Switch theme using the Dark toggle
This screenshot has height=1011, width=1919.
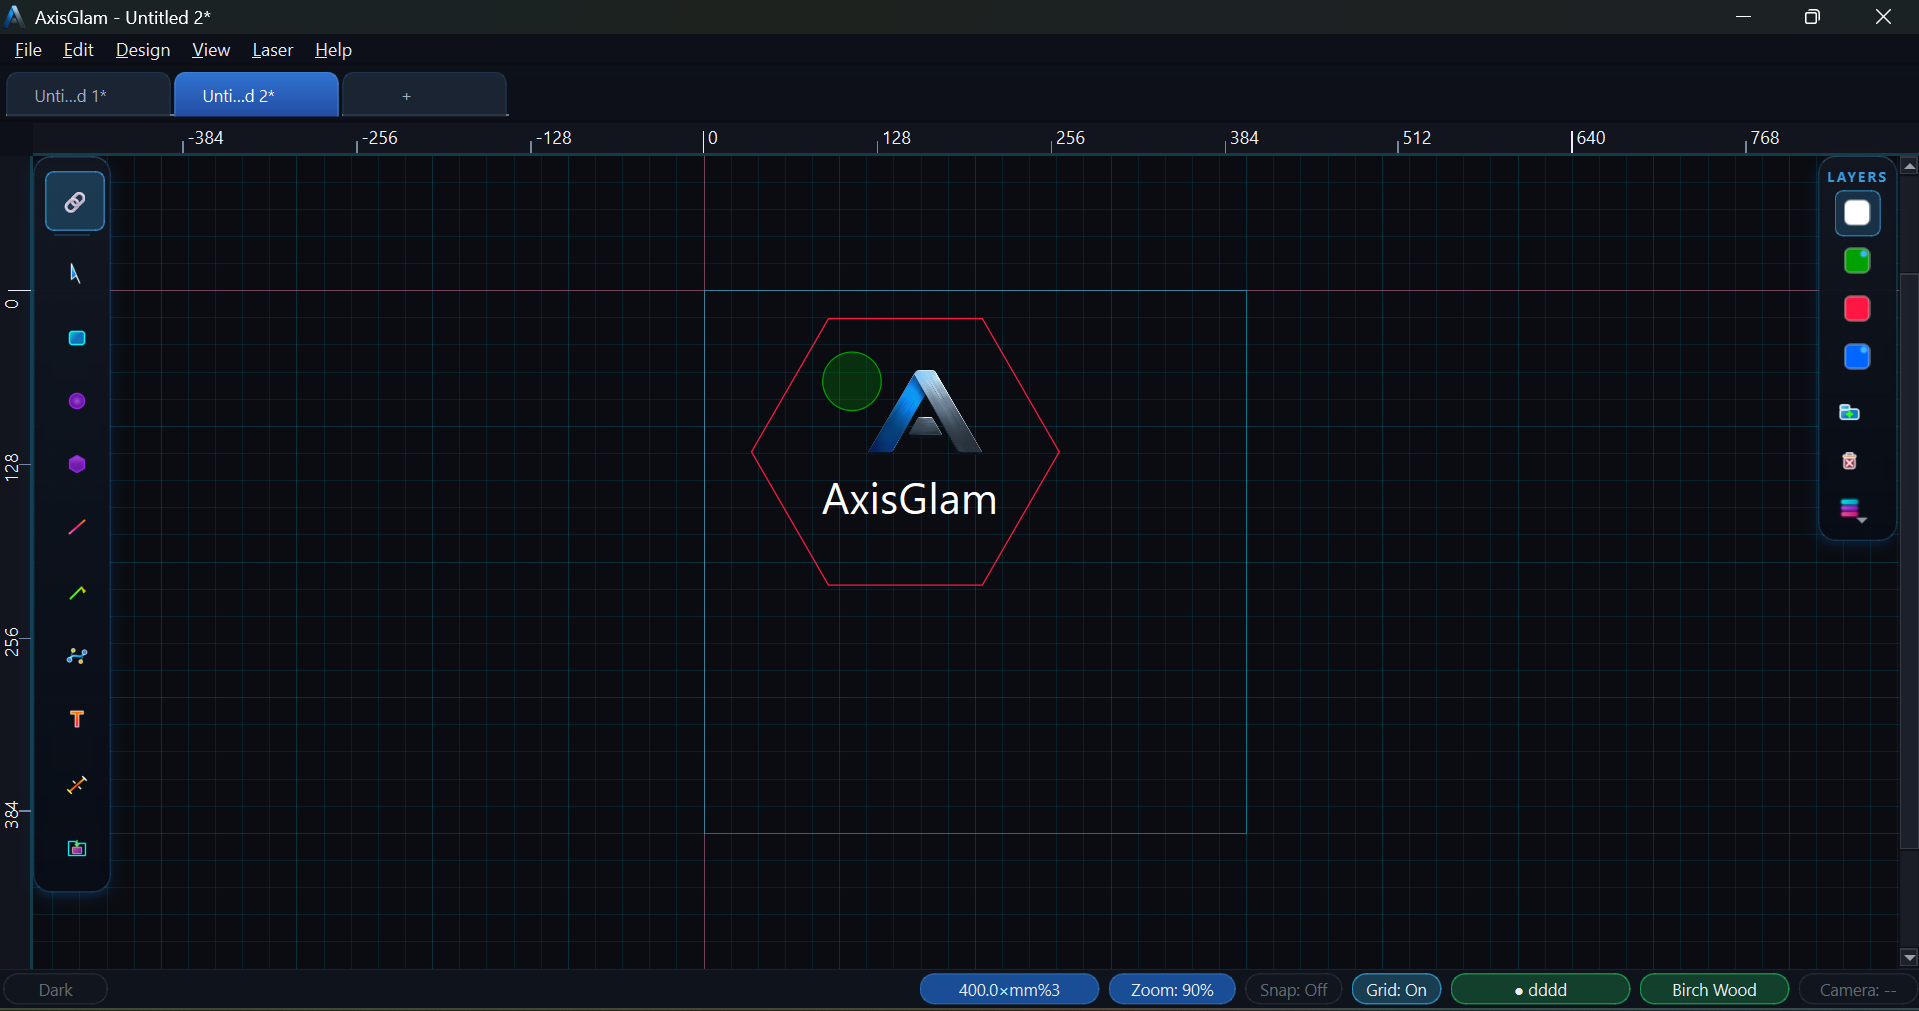(x=55, y=989)
